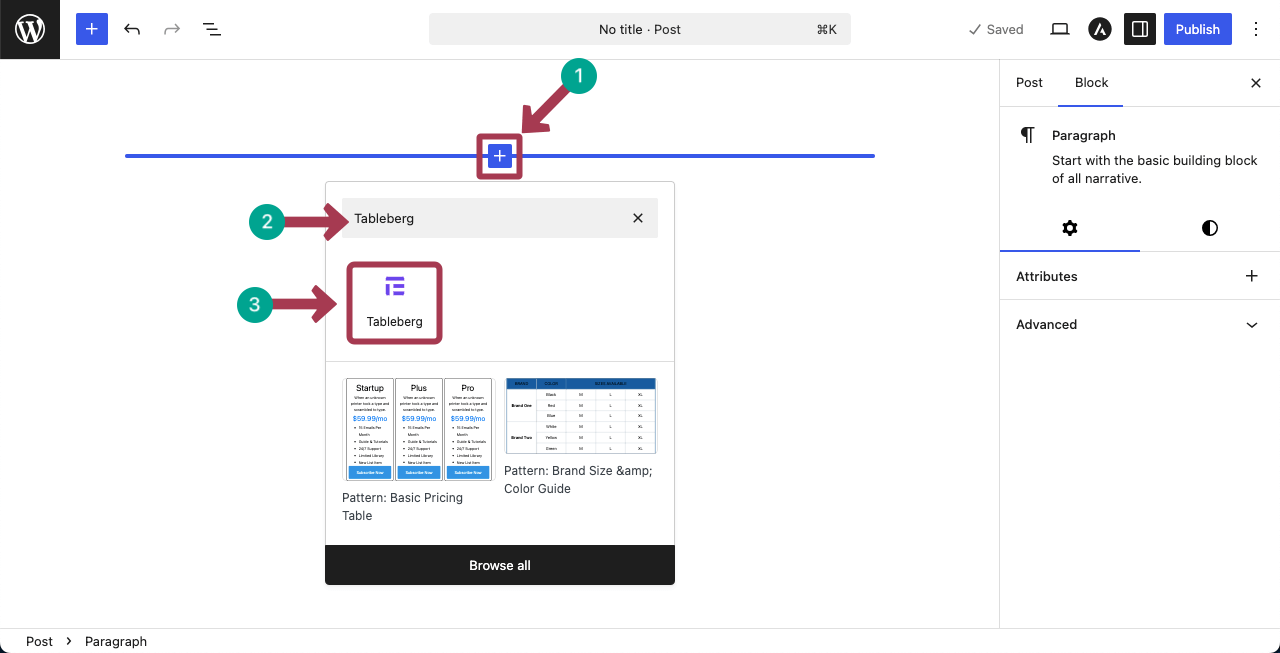Click the Paragraph block description text
This screenshot has height=653, width=1280.
pos(1155,169)
